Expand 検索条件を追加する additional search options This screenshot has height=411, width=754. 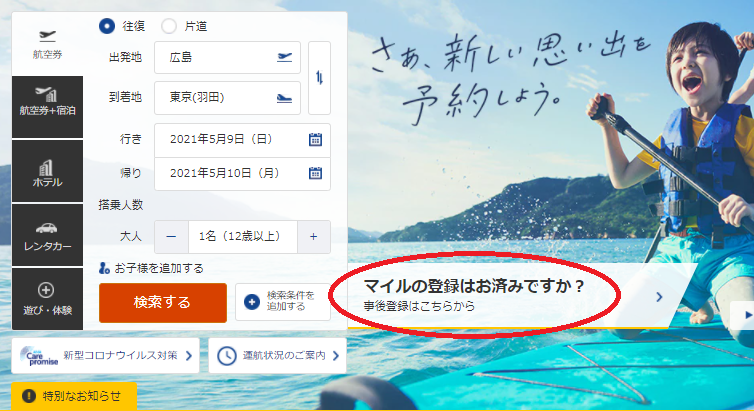pos(282,302)
